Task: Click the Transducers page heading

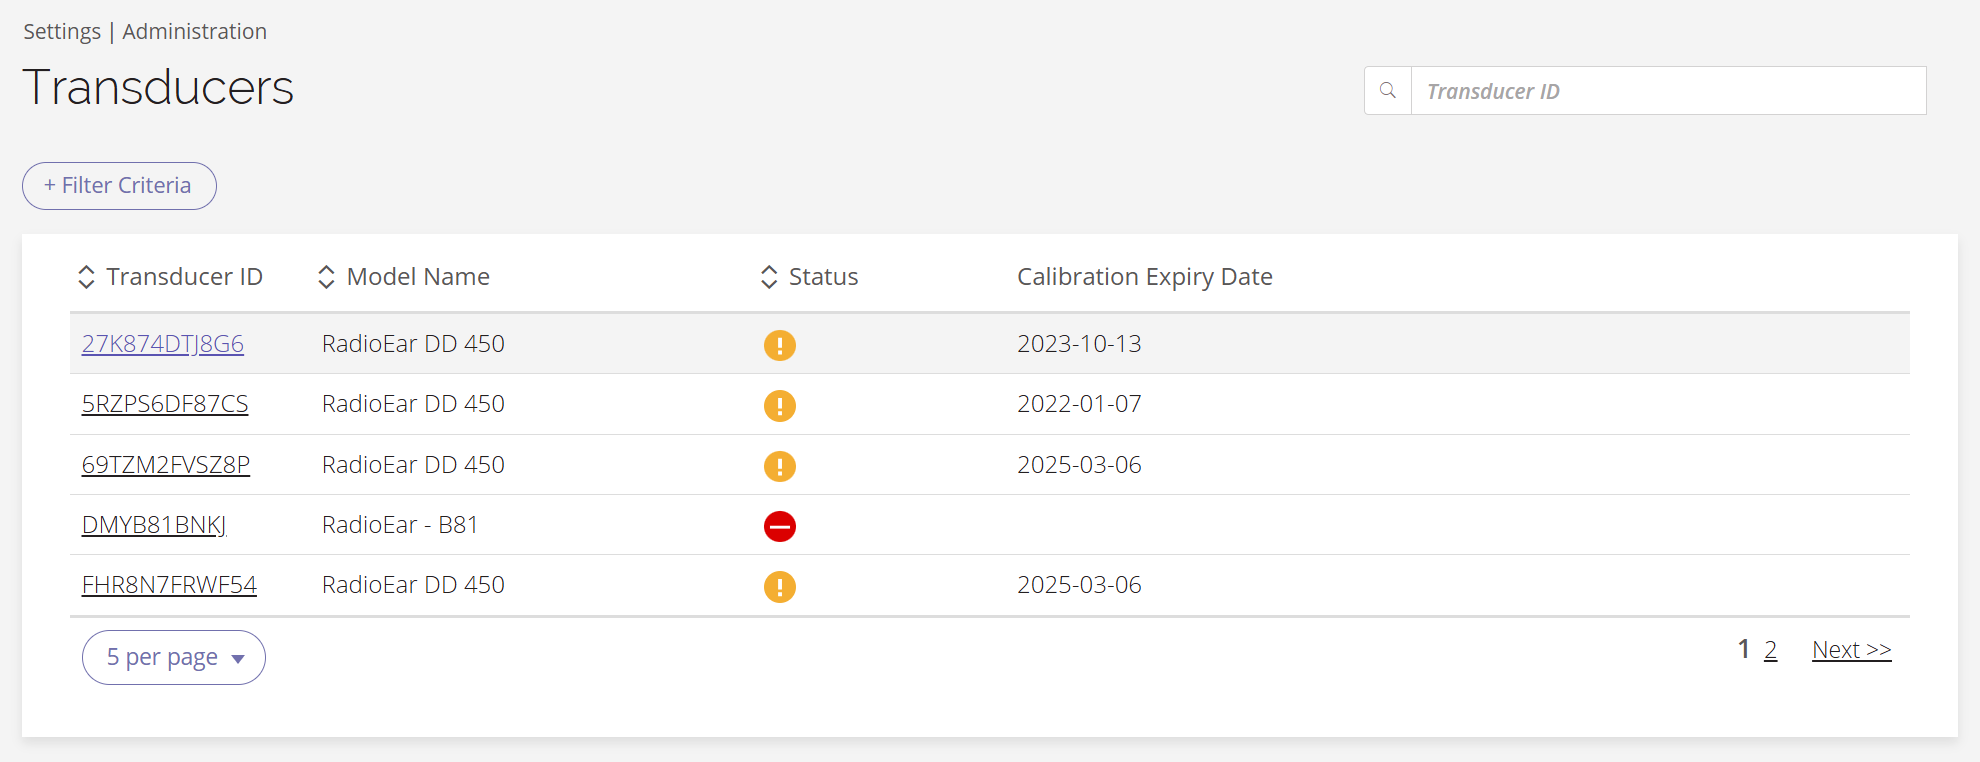Action: click(158, 87)
